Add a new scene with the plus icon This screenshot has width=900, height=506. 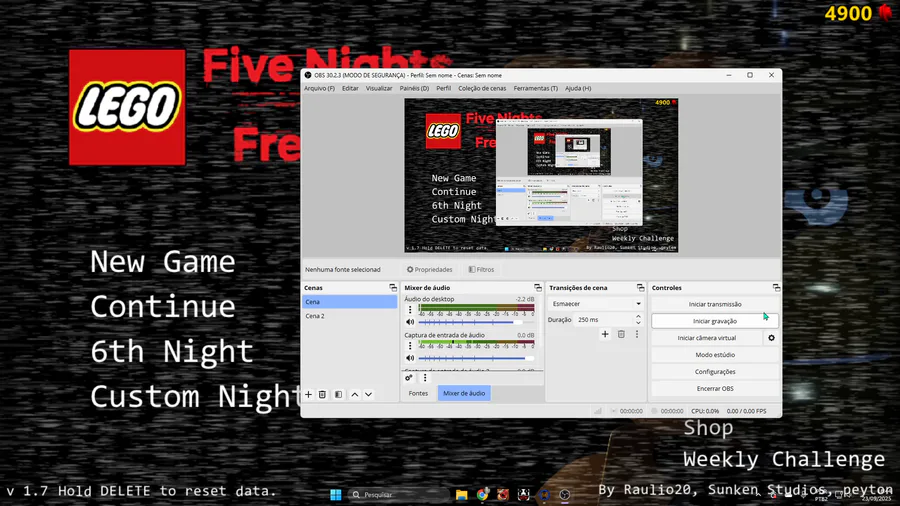[x=308, y=395]
